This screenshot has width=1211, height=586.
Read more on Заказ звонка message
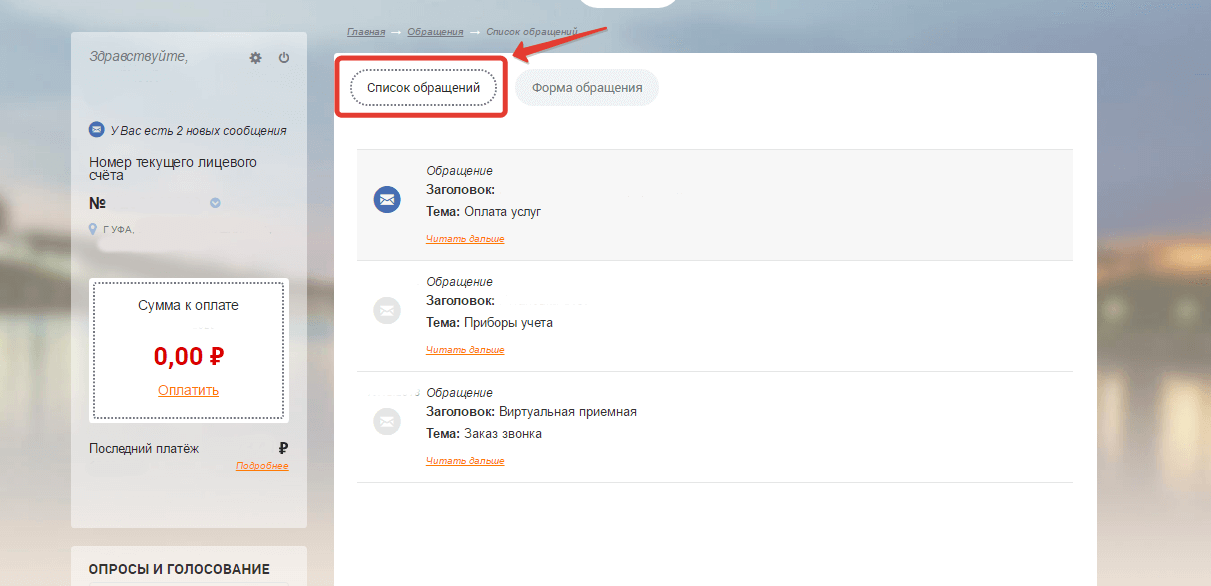pyautogui.click(x=465, y=461)
